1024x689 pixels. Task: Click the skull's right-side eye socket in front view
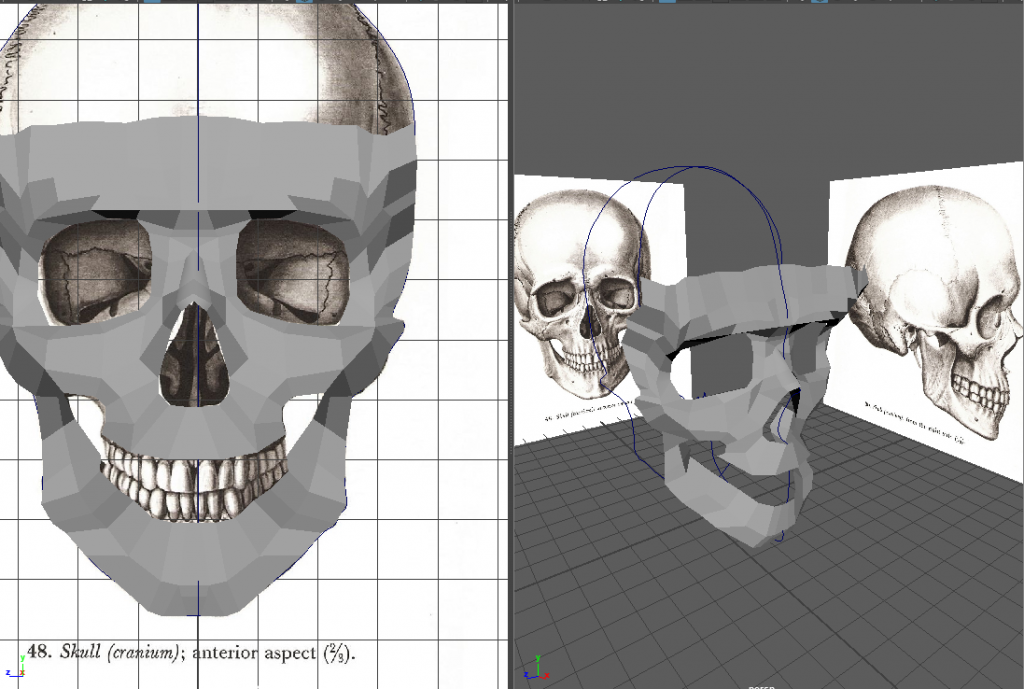(292, 272)
